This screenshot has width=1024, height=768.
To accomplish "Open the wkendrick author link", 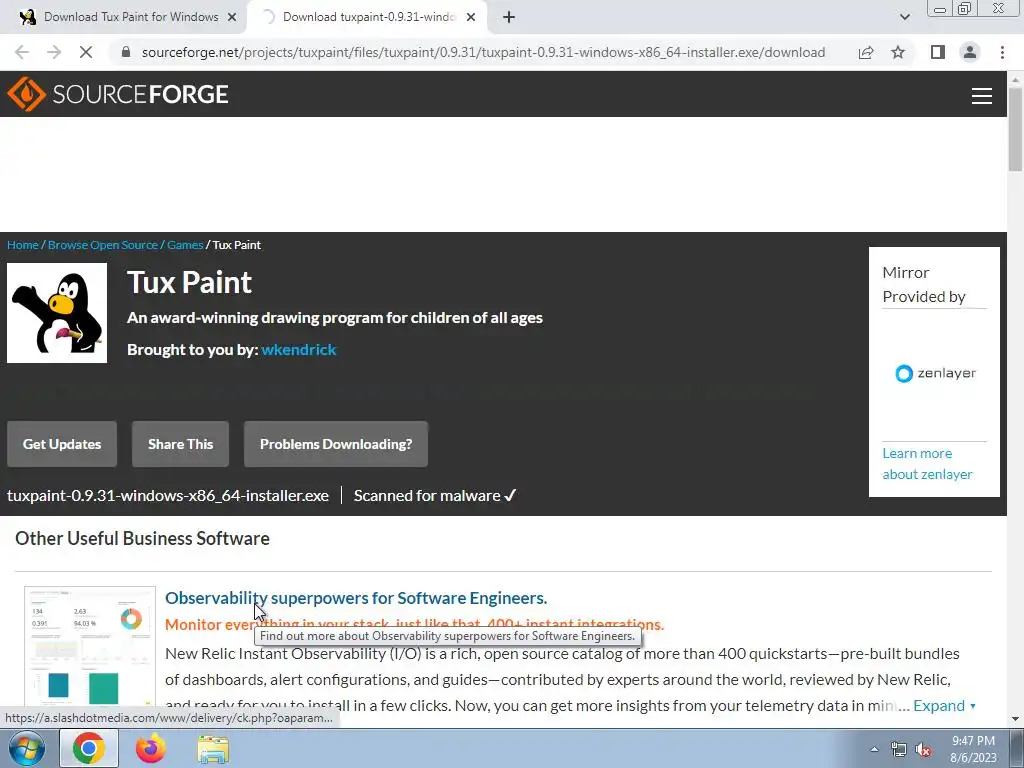I will click(298, 349).
